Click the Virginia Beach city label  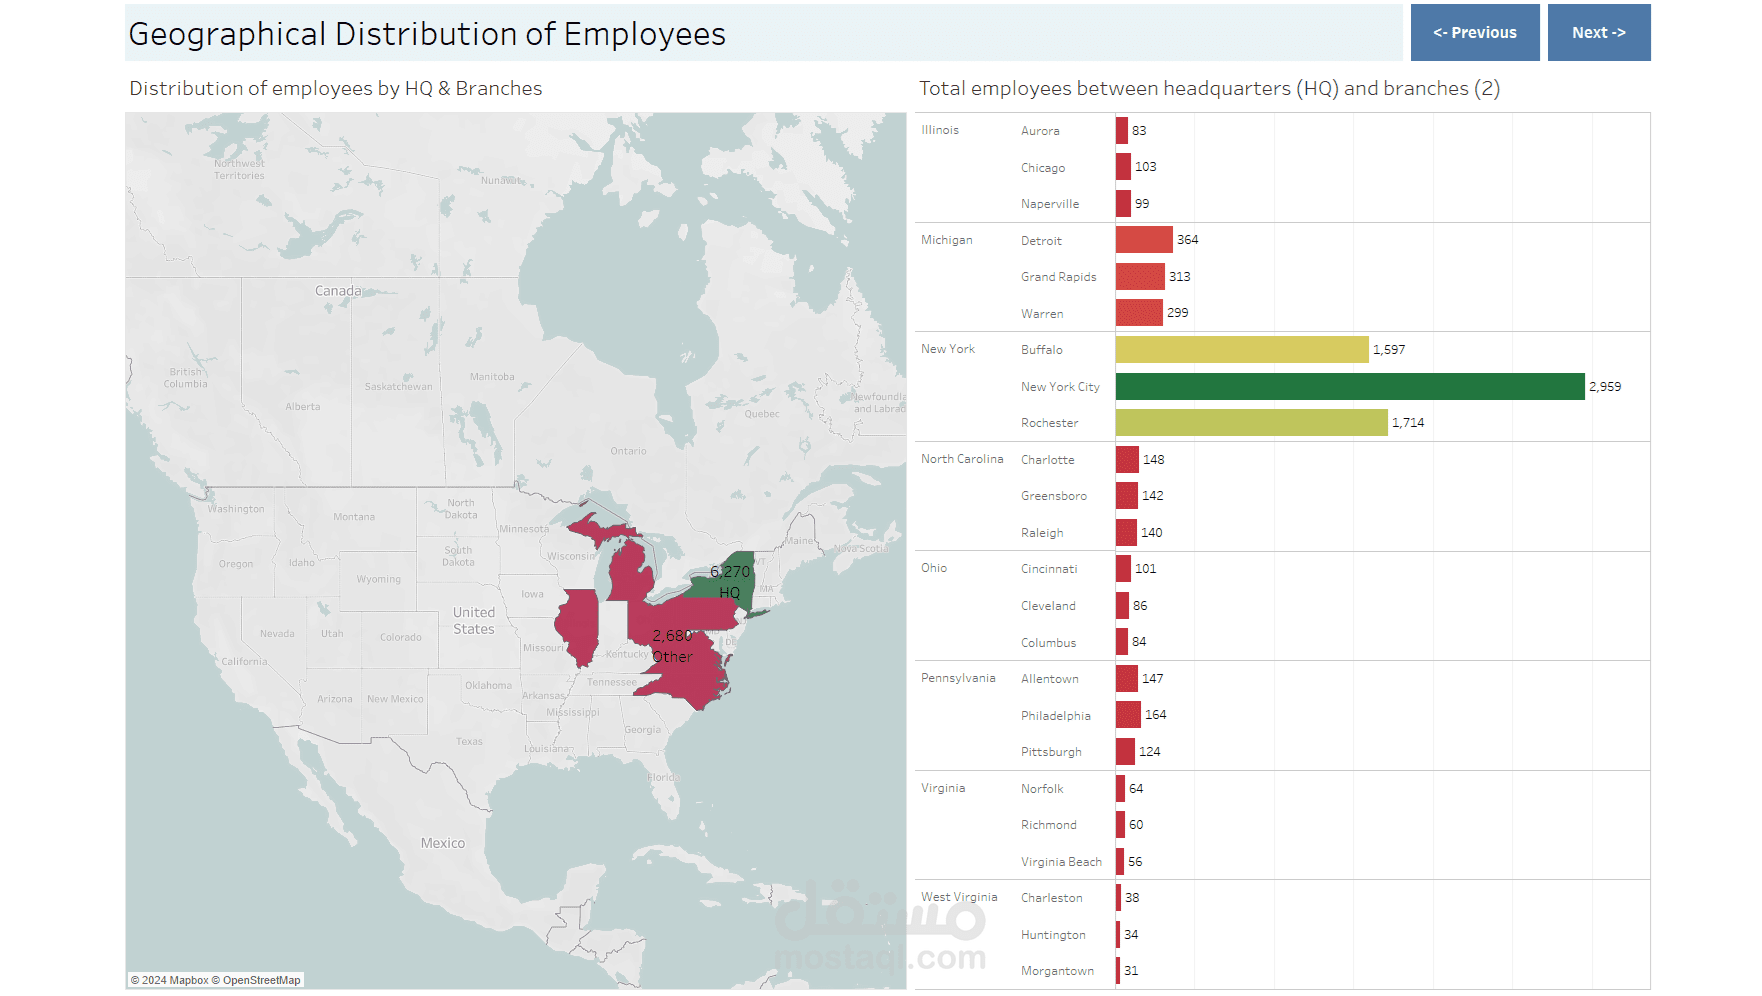[x=1061, y=862]
